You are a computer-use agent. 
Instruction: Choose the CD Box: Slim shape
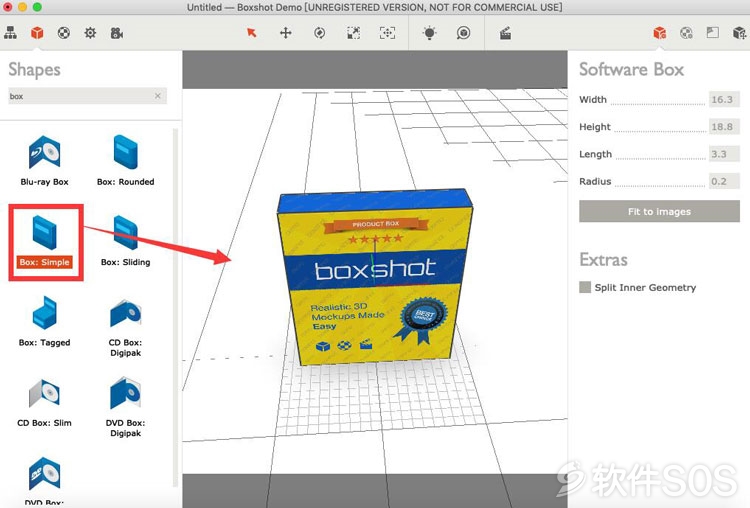click(44, 403)
